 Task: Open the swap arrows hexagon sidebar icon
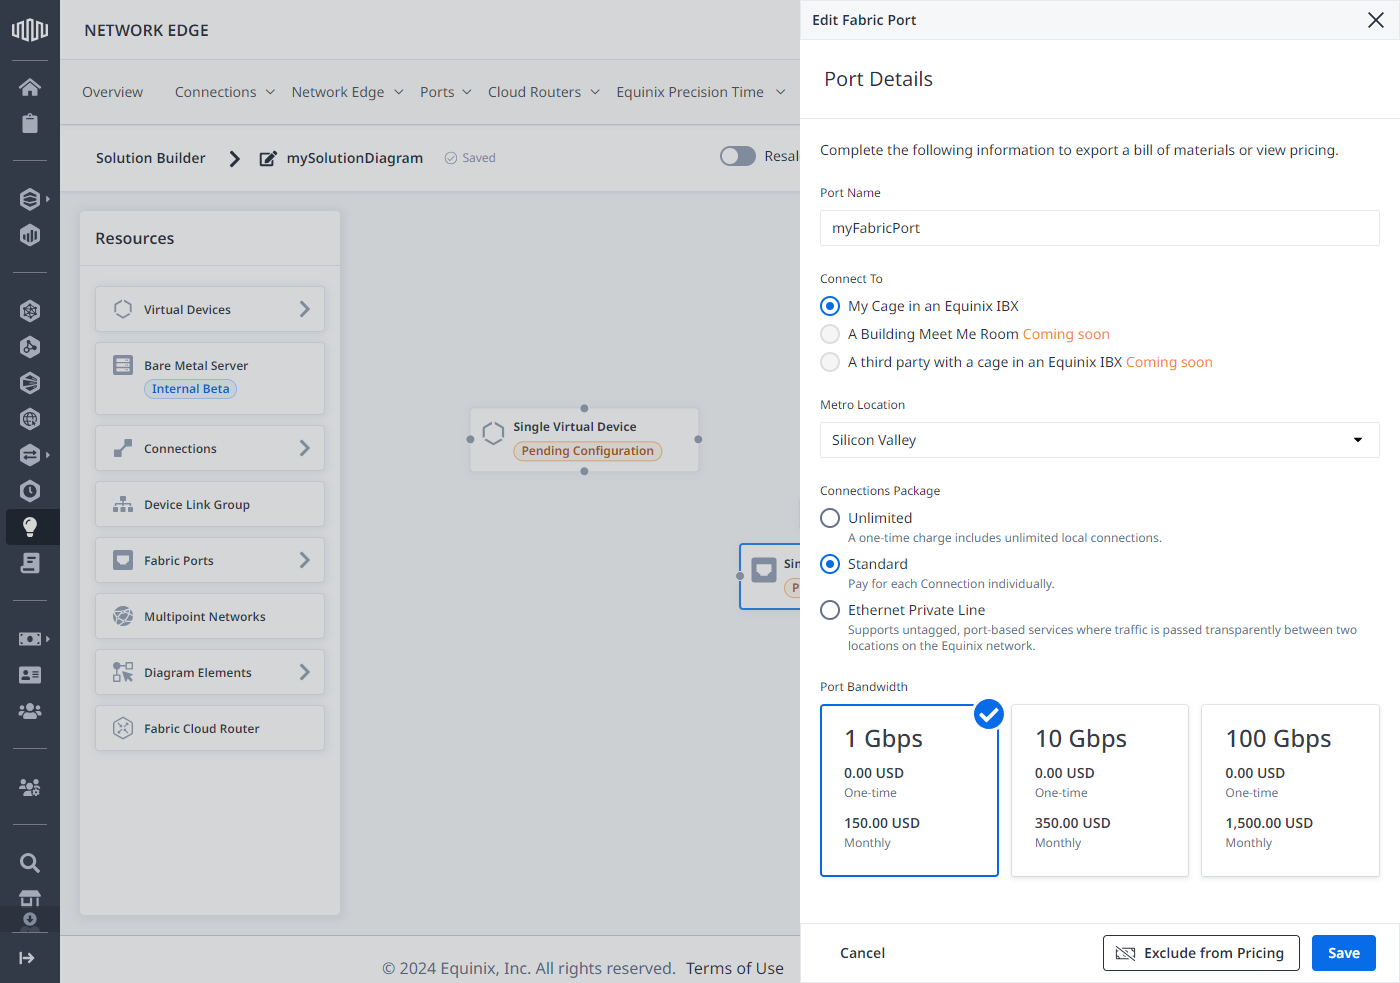[x=30, y=455]
